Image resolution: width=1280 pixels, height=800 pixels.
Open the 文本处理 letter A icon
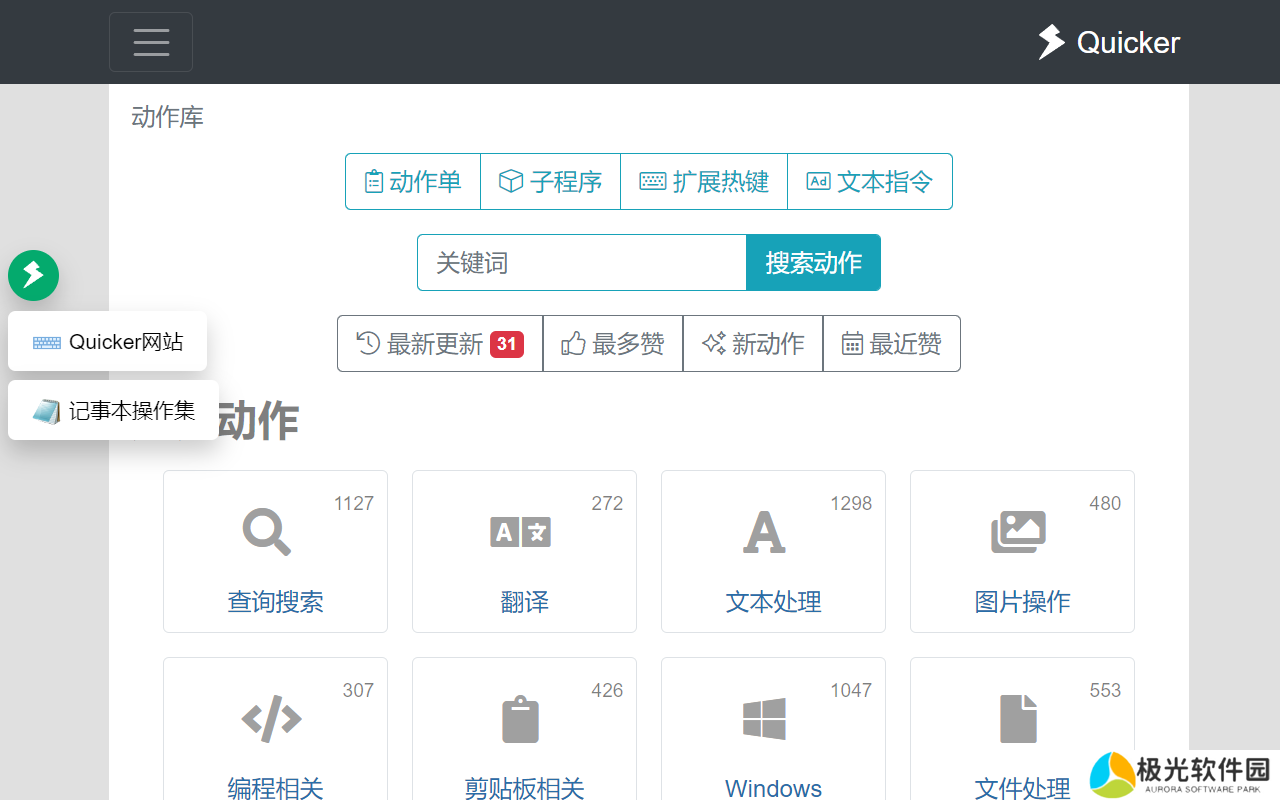click(764, 532)
